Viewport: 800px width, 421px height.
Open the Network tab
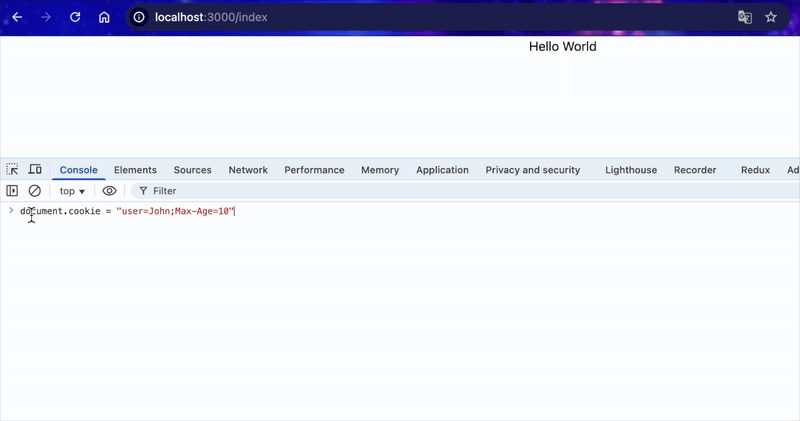click(x=248, y=170)
